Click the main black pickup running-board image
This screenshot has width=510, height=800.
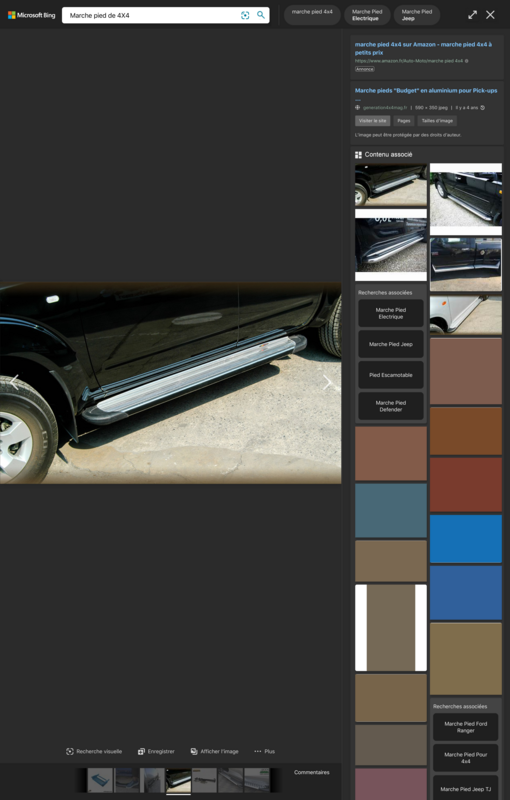(170, 383)
